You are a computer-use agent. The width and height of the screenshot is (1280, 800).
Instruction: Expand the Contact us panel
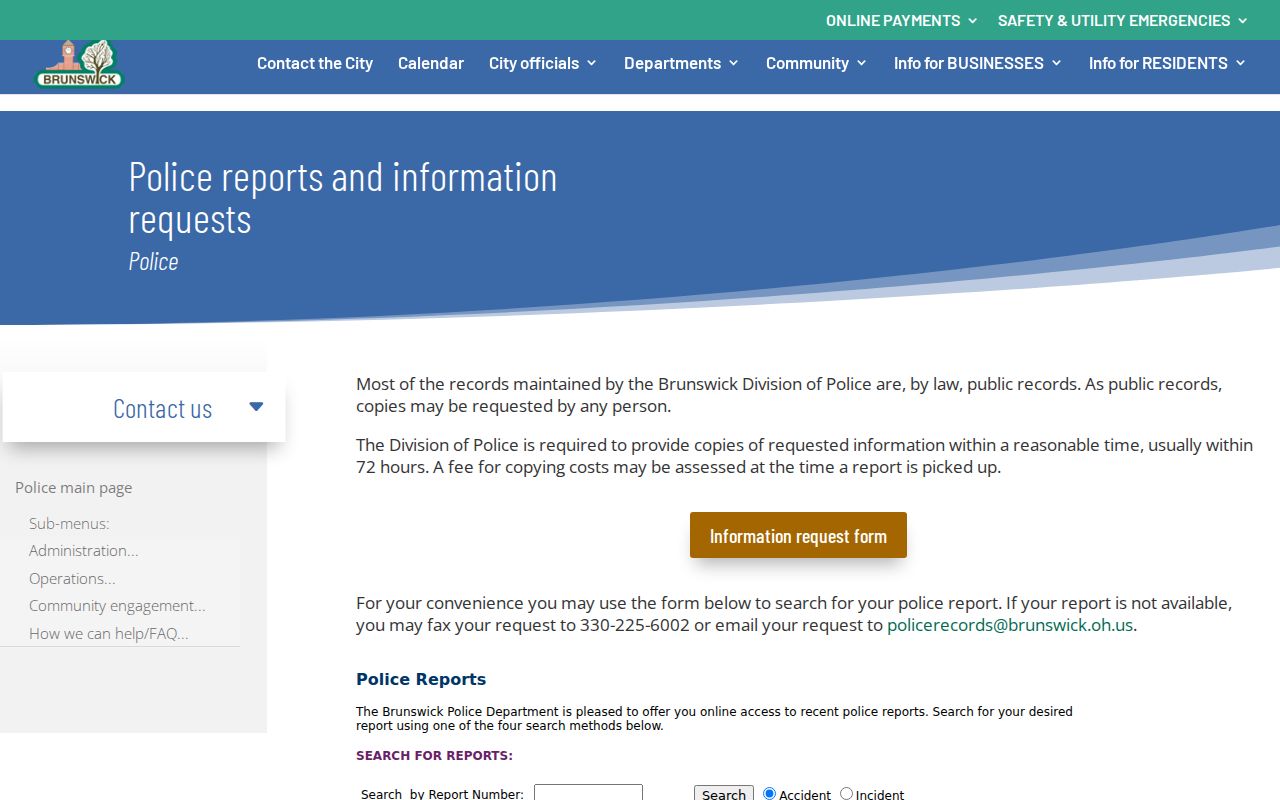pos(144,407)
